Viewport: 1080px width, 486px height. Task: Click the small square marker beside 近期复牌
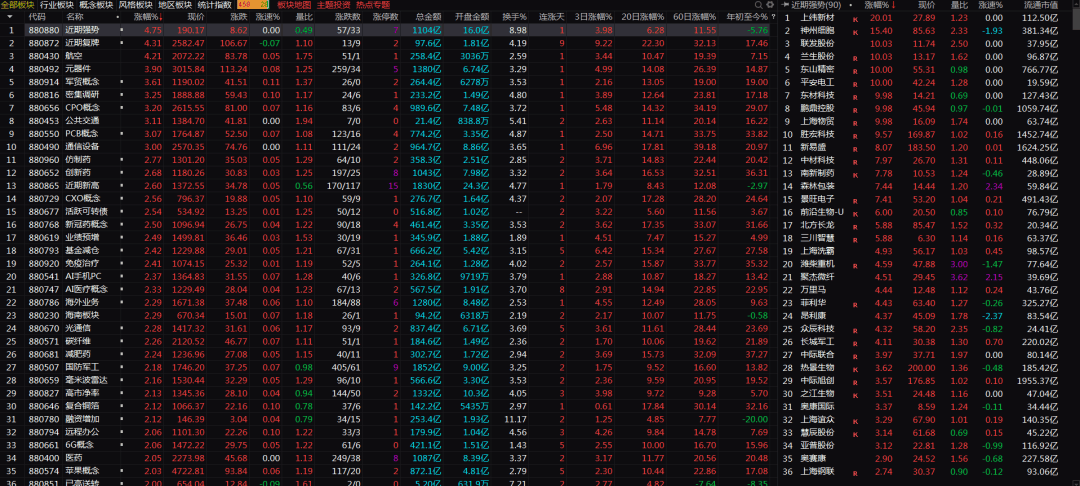coord(122,43)
